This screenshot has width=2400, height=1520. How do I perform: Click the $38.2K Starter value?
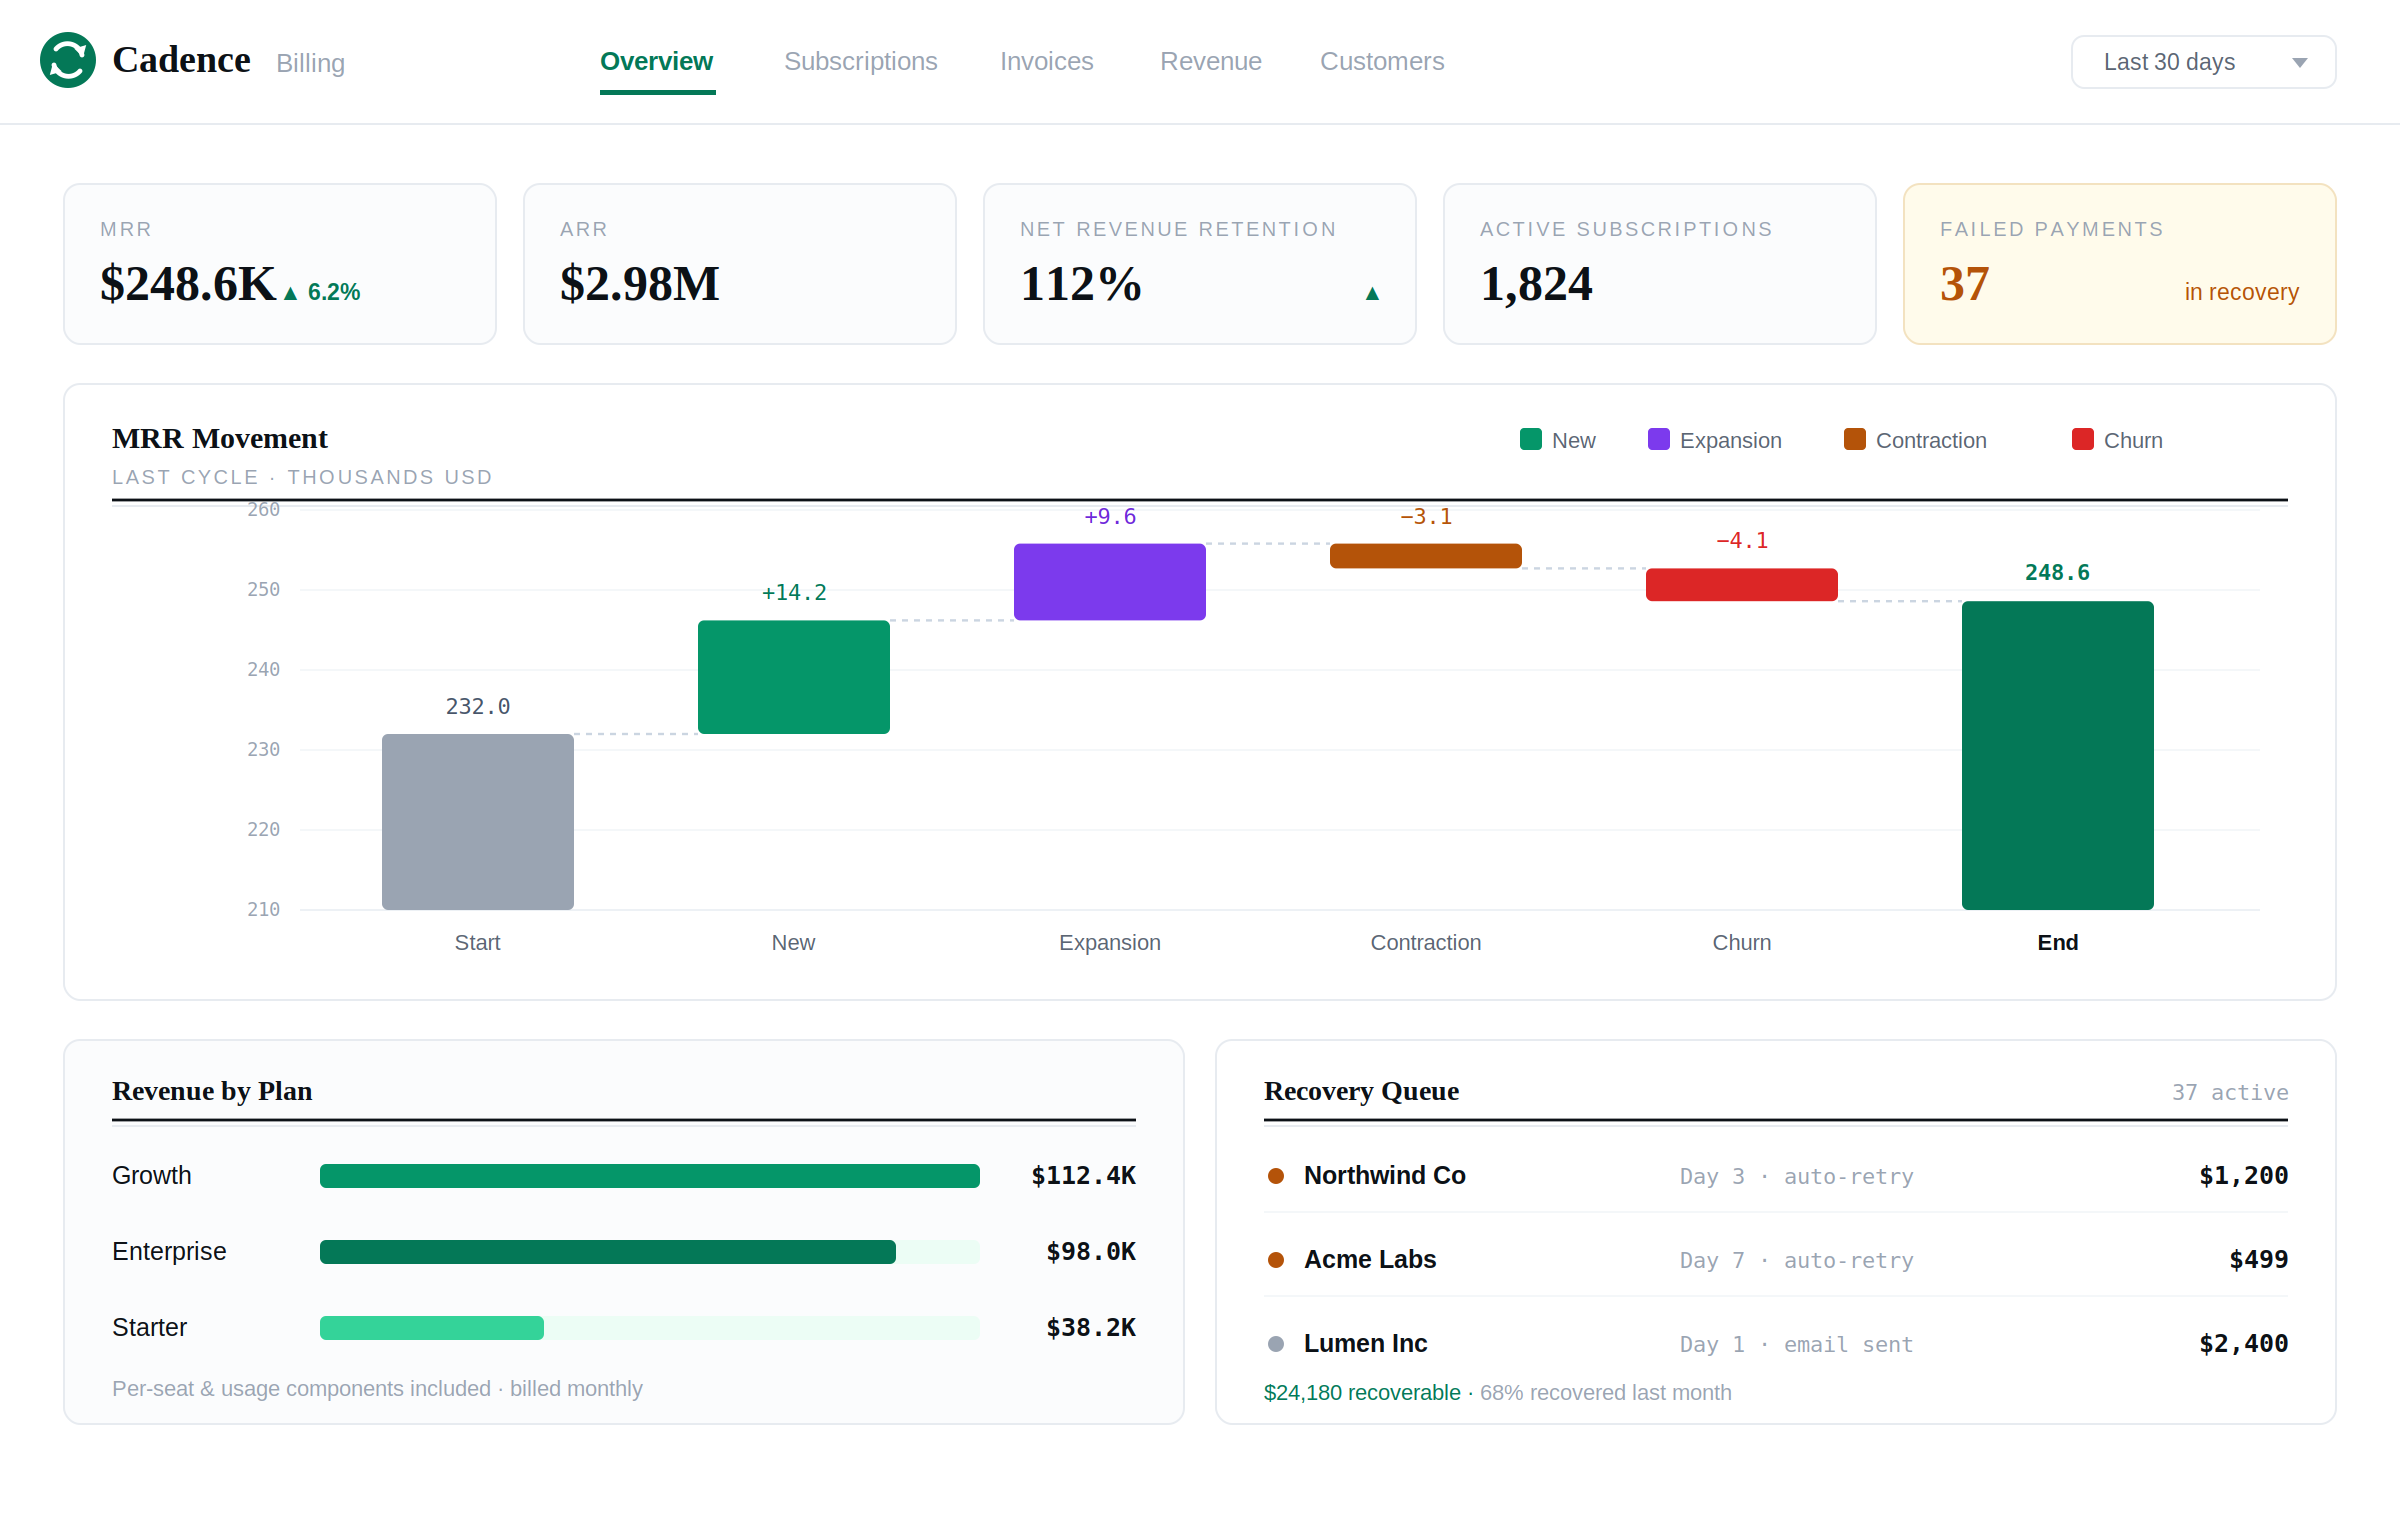pyautogui.click(x=1091, y=1328)
